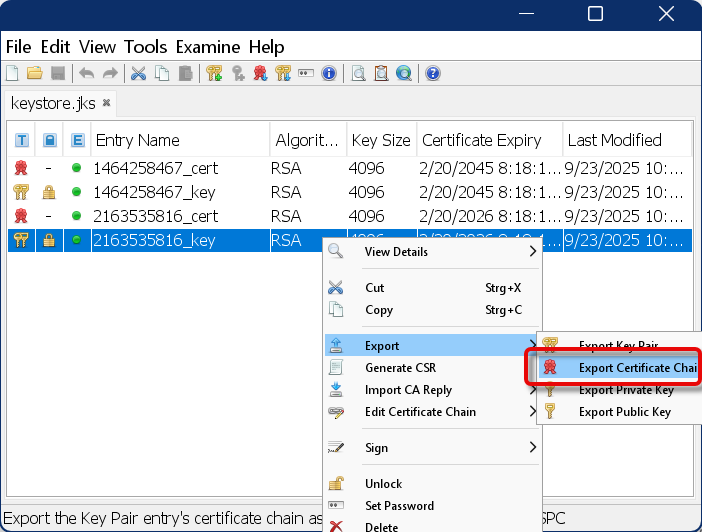This screenshot has height=532, width=702.
Task: Click the Help question mark toolbar icon
Action: [x=433, y=73]
